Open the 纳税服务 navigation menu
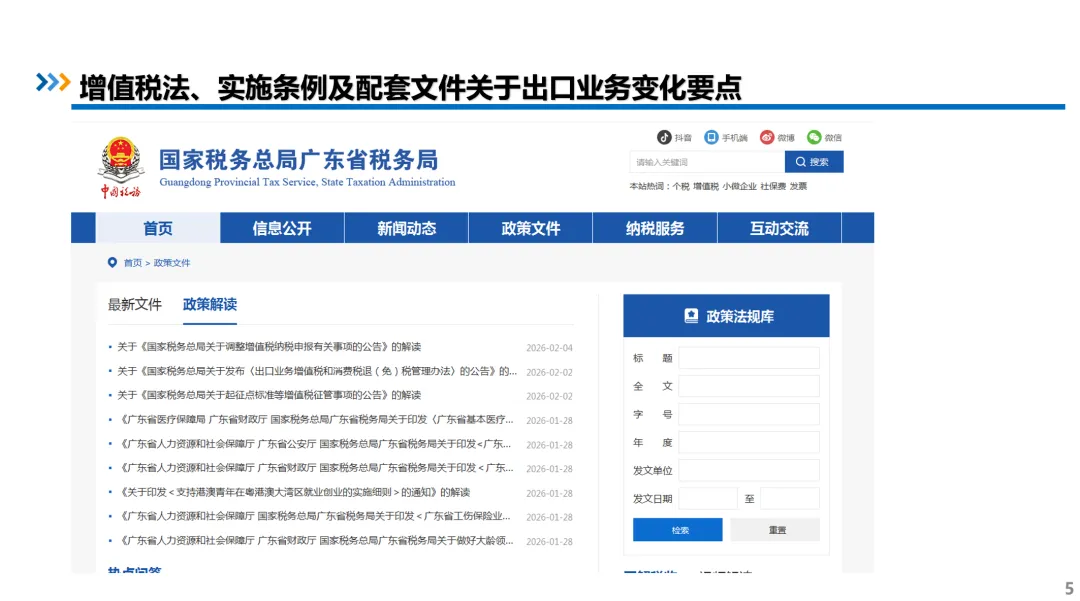Screen dimensions: 1080x601 coord(654,228)
